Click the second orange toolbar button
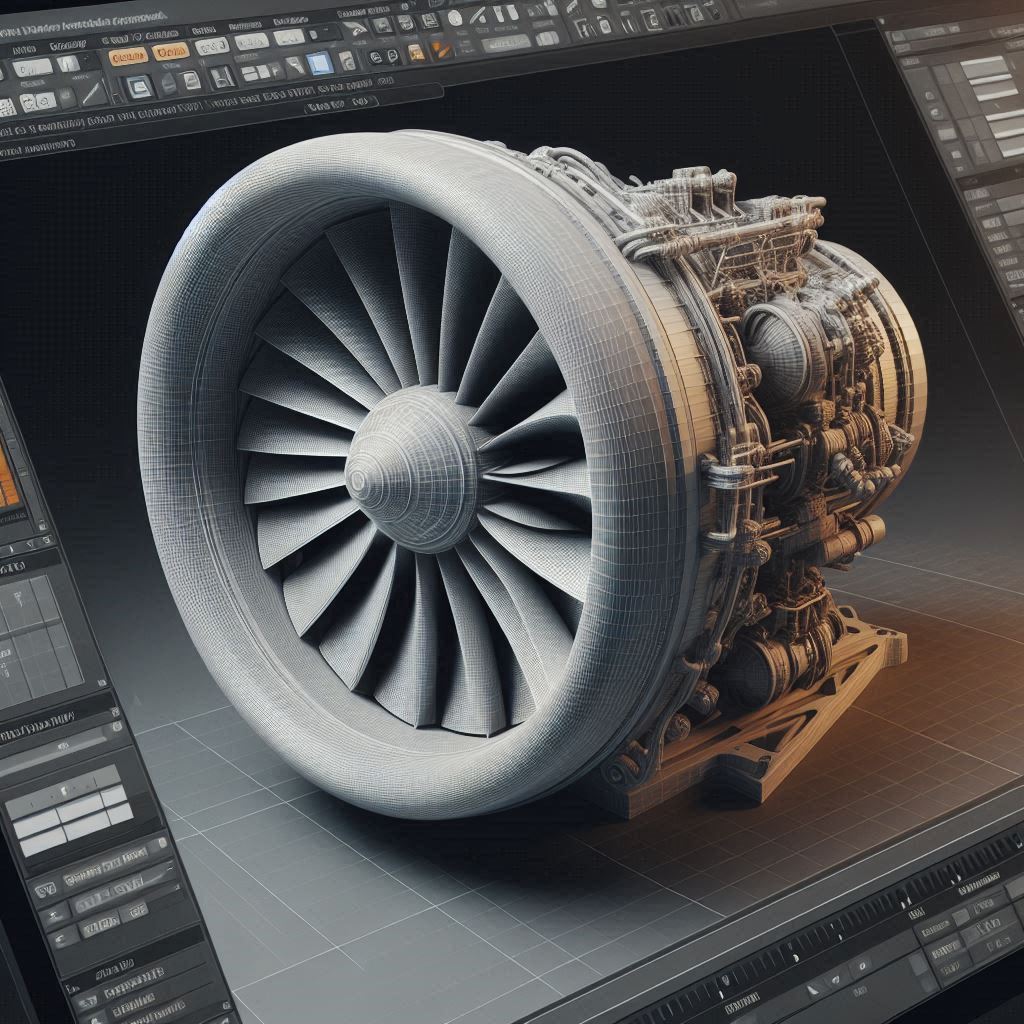Viewport: 1024px width, 1024px height. click(x=172, y=51)
